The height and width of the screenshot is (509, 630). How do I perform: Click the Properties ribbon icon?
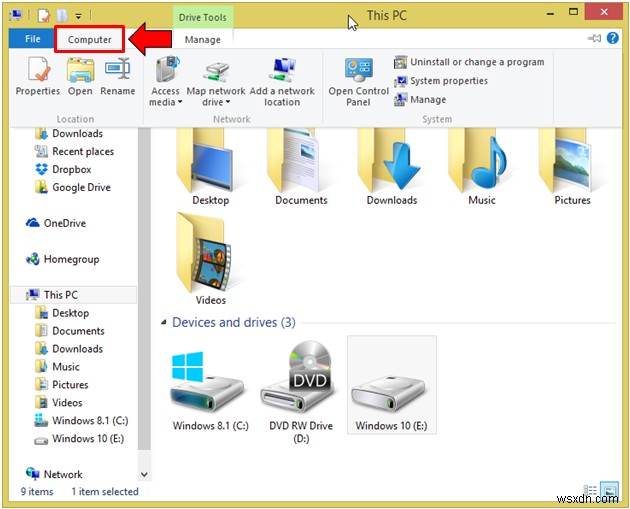[x=38, y=76]
